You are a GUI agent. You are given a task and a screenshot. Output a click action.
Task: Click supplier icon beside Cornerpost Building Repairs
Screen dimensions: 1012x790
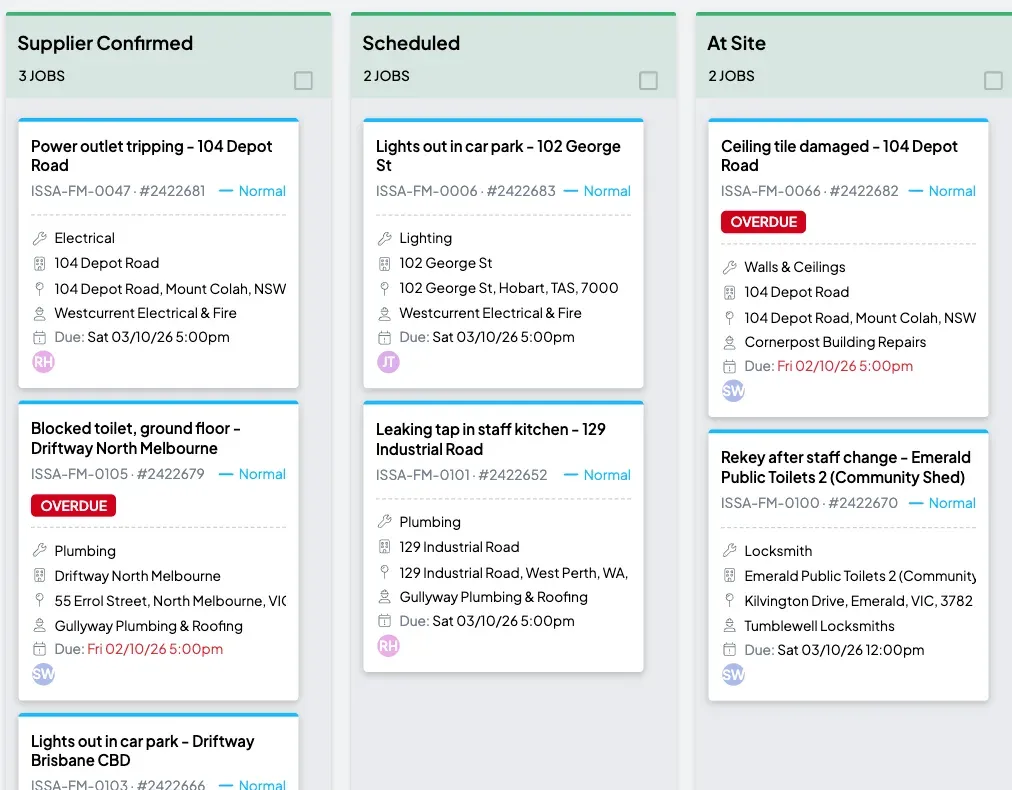(x=729, y=342)
